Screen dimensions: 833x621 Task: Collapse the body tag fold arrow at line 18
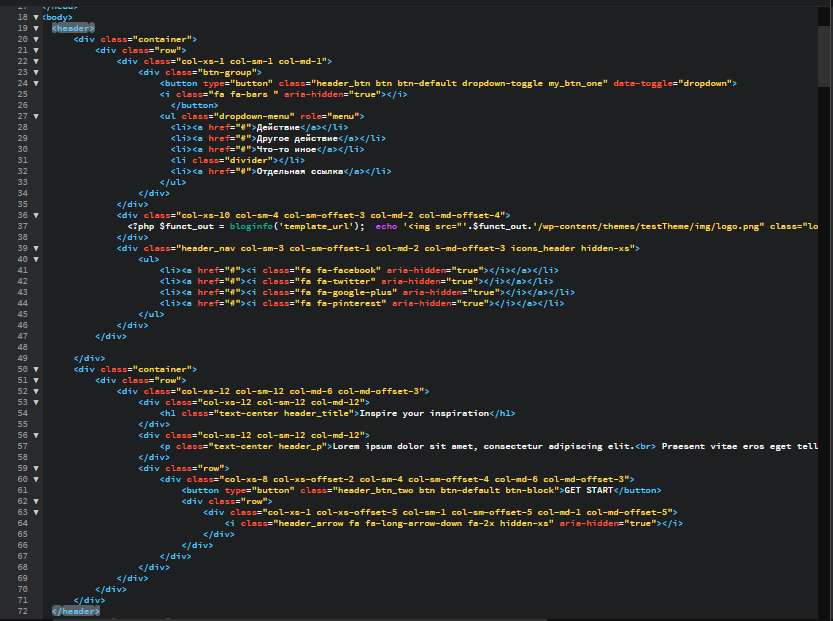coord(36,18)
